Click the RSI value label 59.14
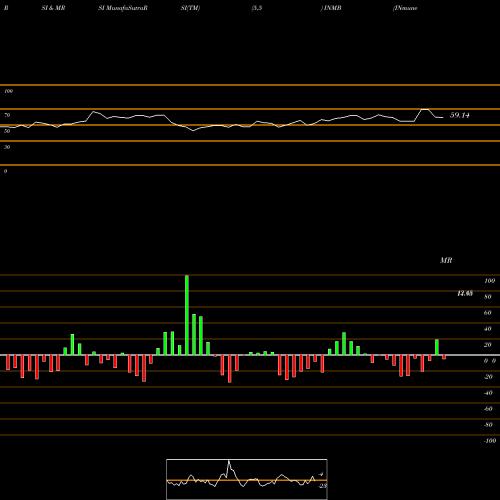500x500 pixels. [x=459, y=115]
